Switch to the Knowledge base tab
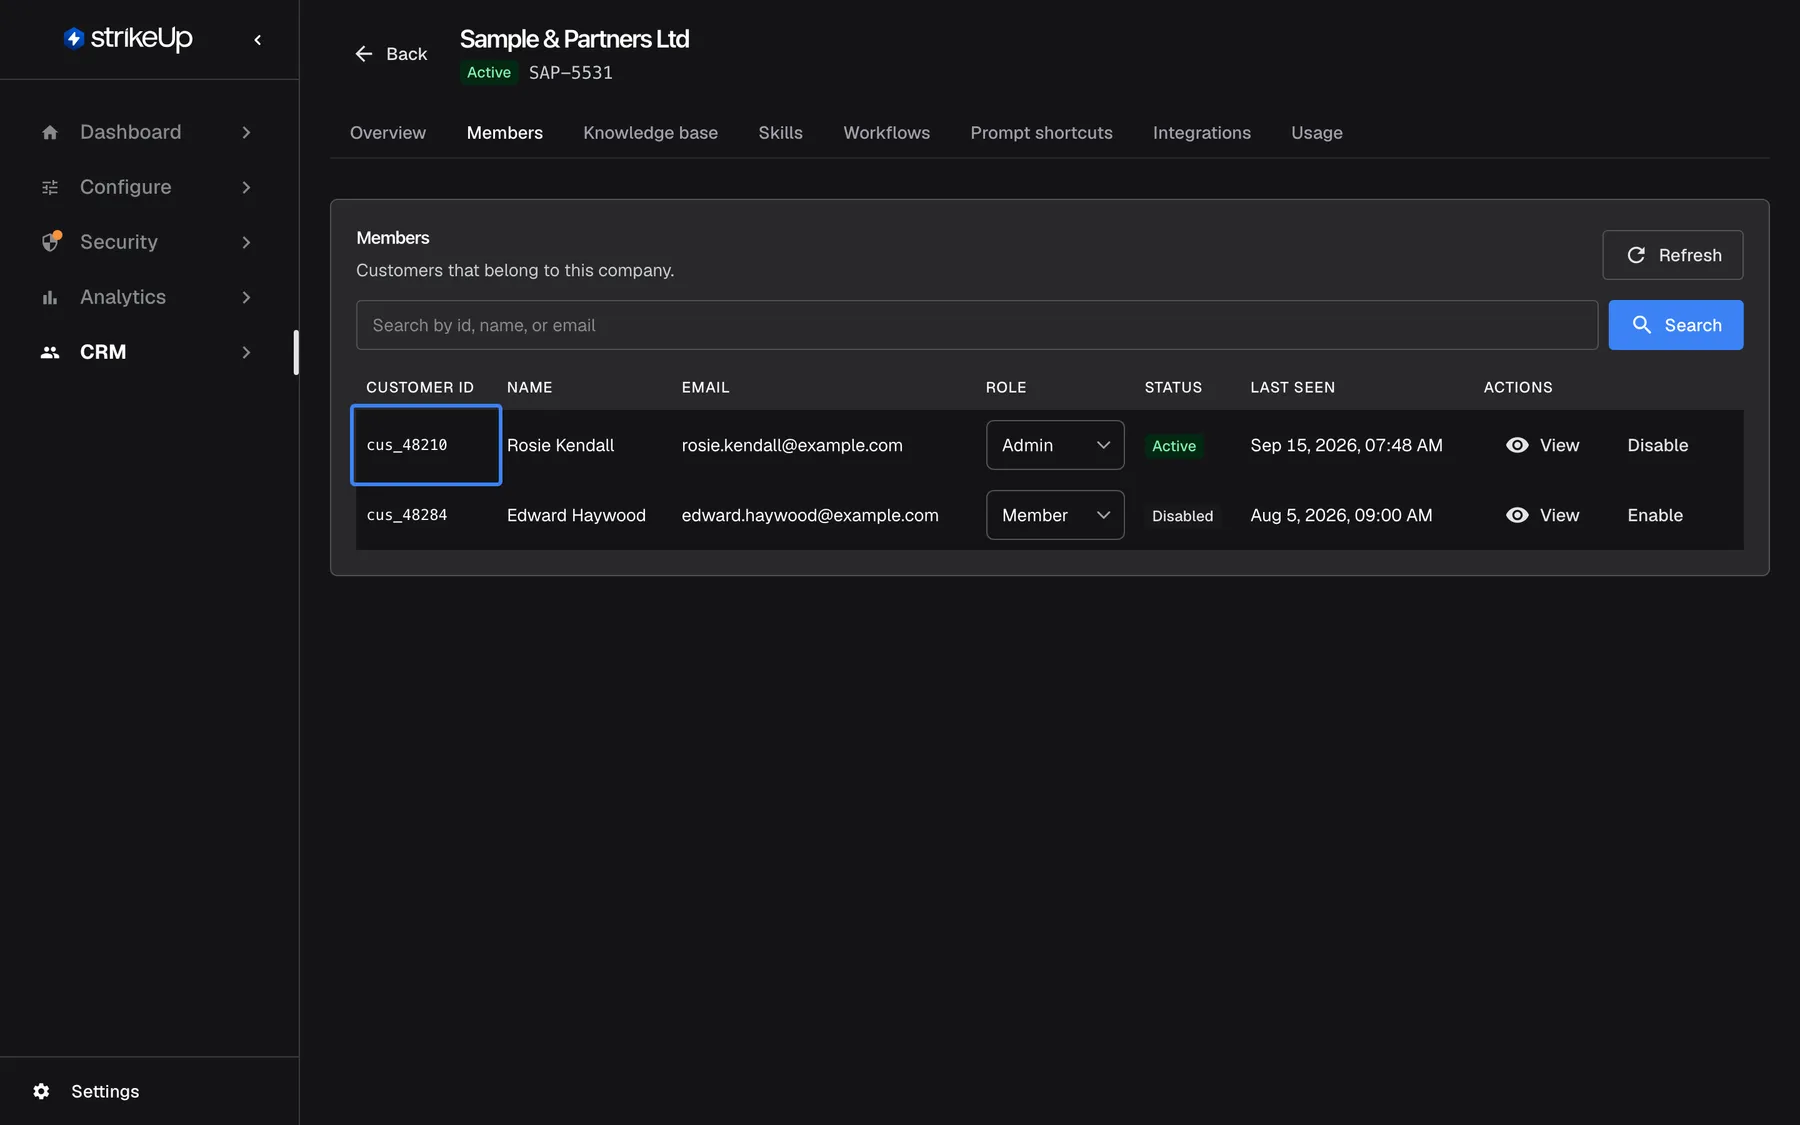Image resolution: width=1800 pixels, height=1125 pixels. pos(650,133)
